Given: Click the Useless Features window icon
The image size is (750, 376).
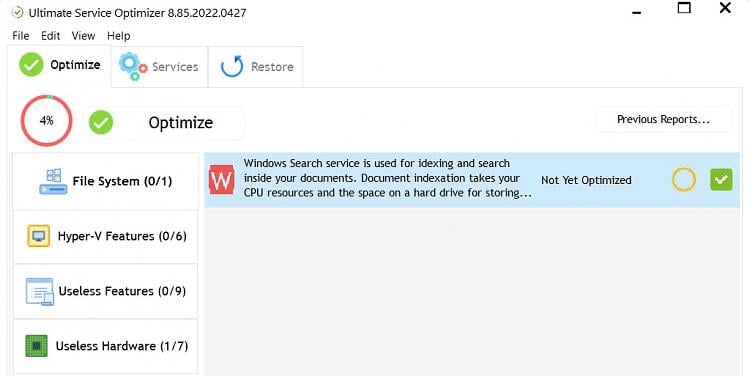Looking at the screenshot, I should click(x=40, y=291).
